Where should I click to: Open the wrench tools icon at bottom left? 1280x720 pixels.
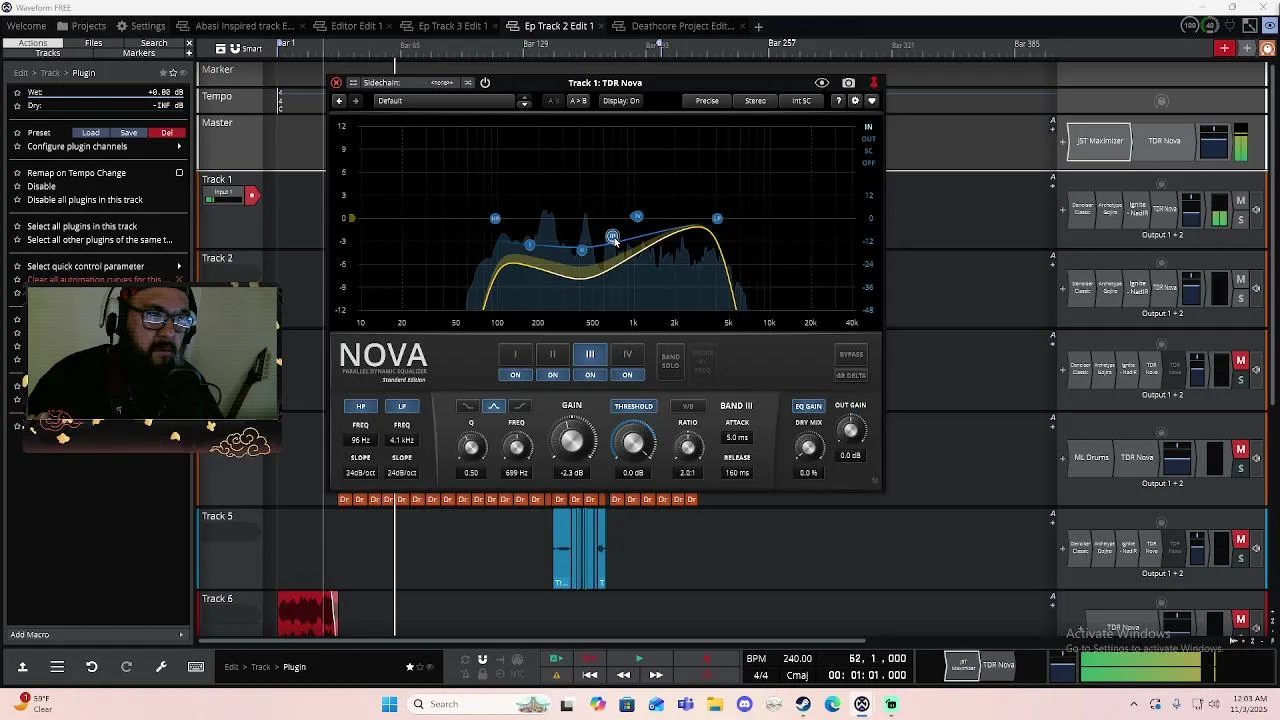point(161,667)
